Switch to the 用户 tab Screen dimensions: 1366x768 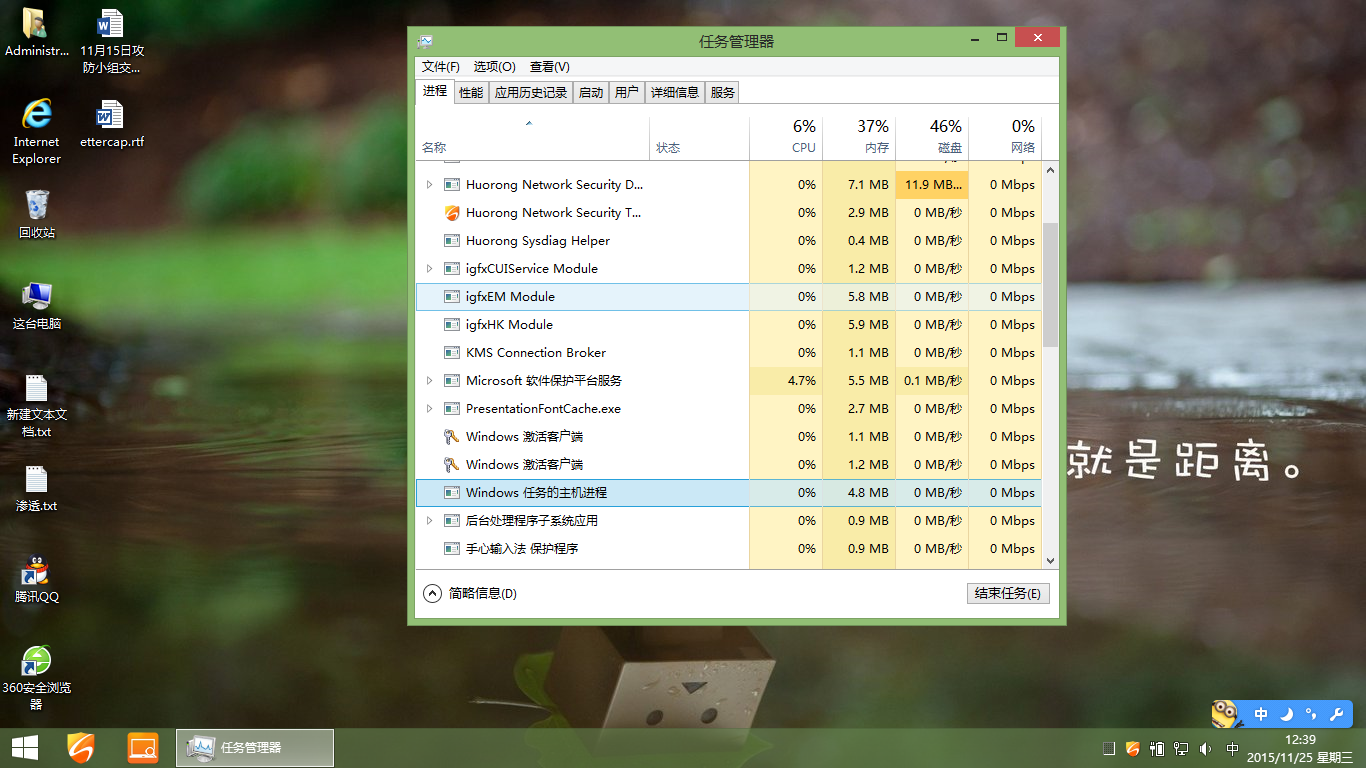627,93
